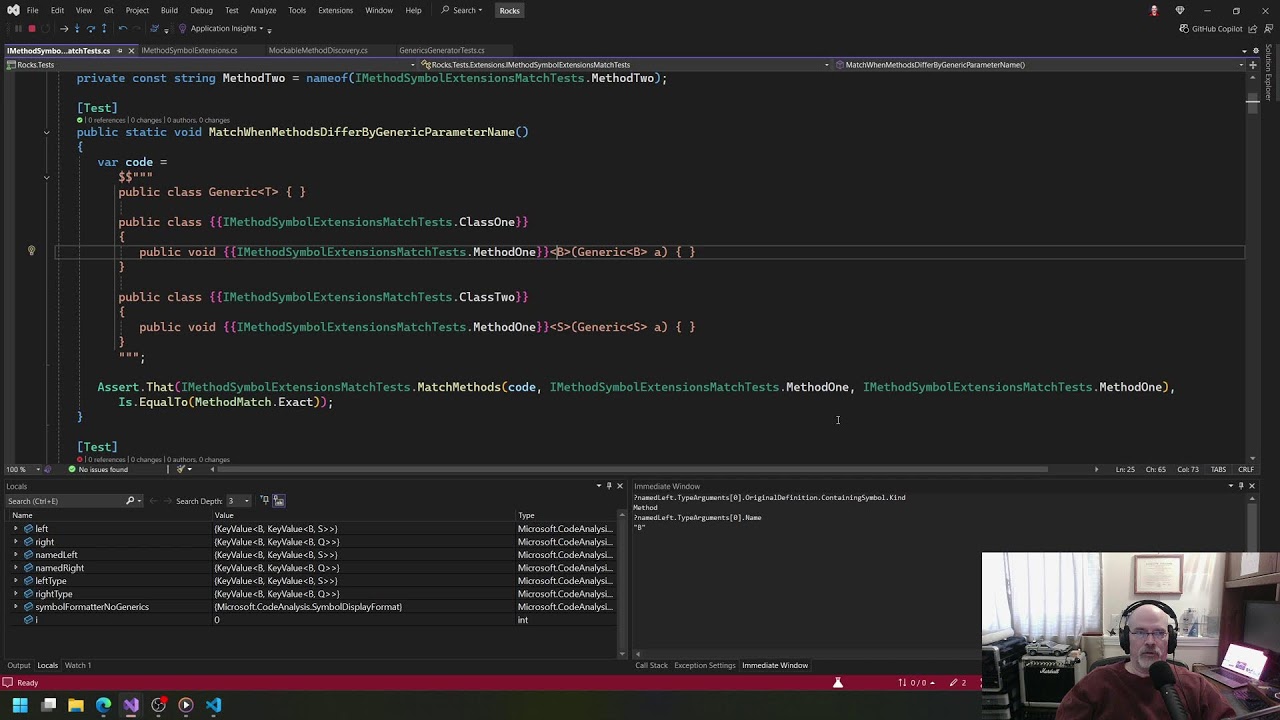Expand the 'right' variable in Locals
1280x720 pixels.
tap(15, 542)
